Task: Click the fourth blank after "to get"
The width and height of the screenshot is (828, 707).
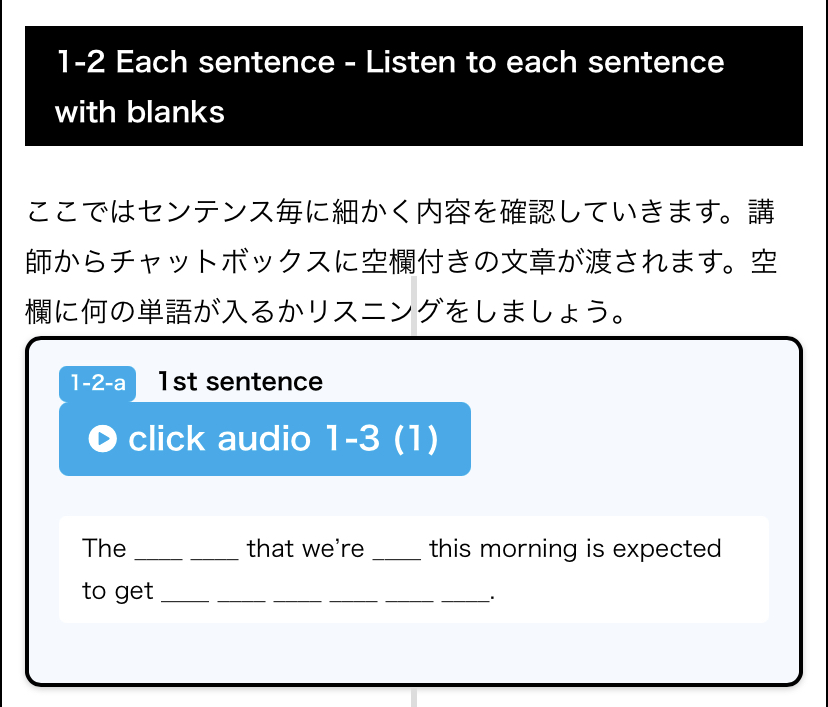Action: coord(353,594)
